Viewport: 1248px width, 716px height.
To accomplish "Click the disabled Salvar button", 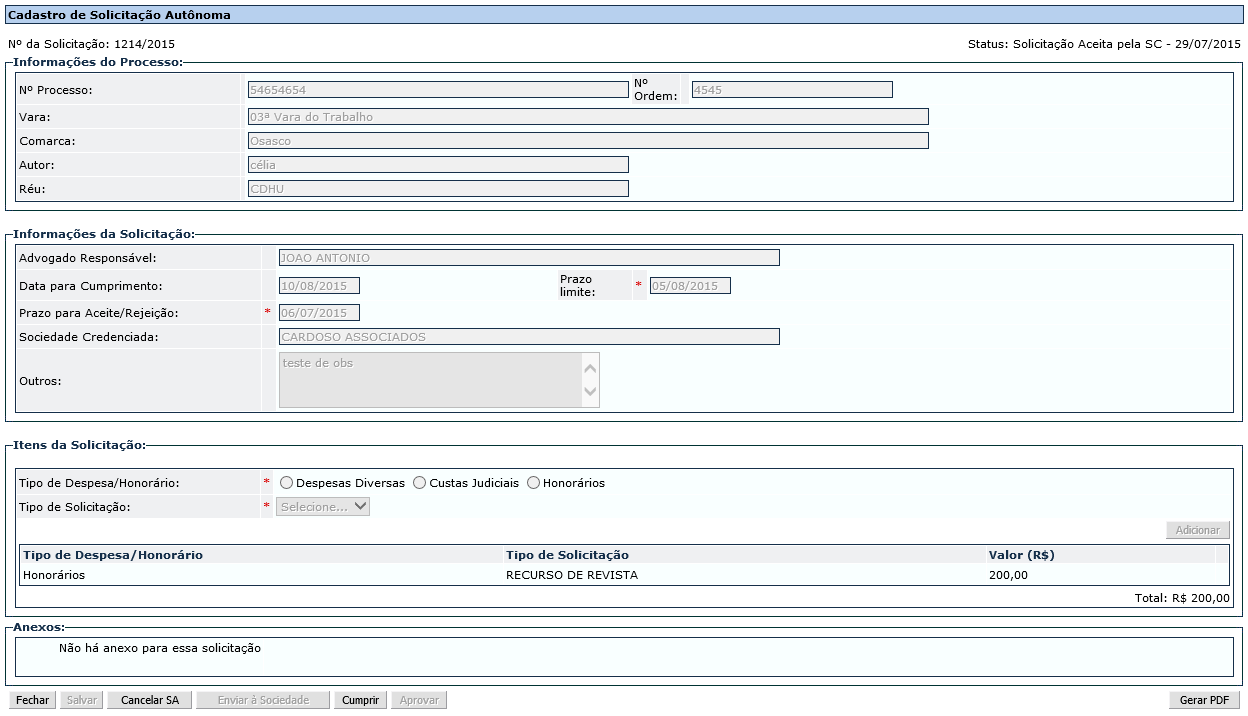I will coord(81,700).
